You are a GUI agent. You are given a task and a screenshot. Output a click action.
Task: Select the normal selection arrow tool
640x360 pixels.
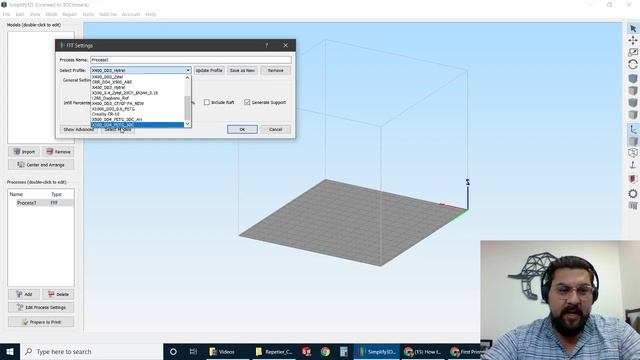point(633,28)
